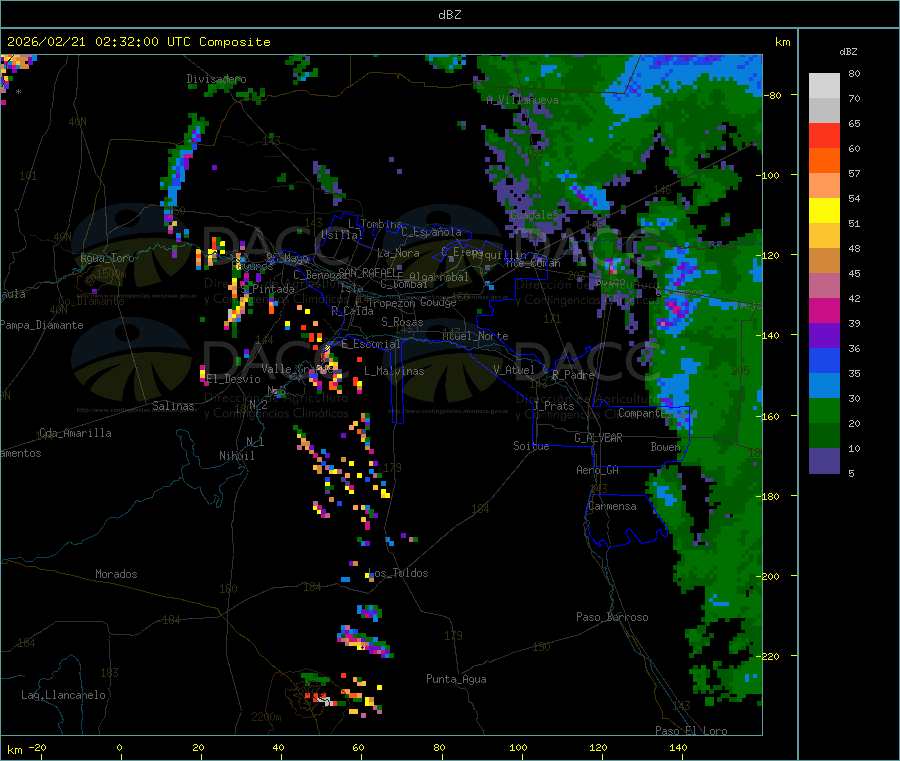Viewport: 900px width, 761px height.
Task: Select the 'Lag.Llancanelo' place label
Action: pos(64,695)
